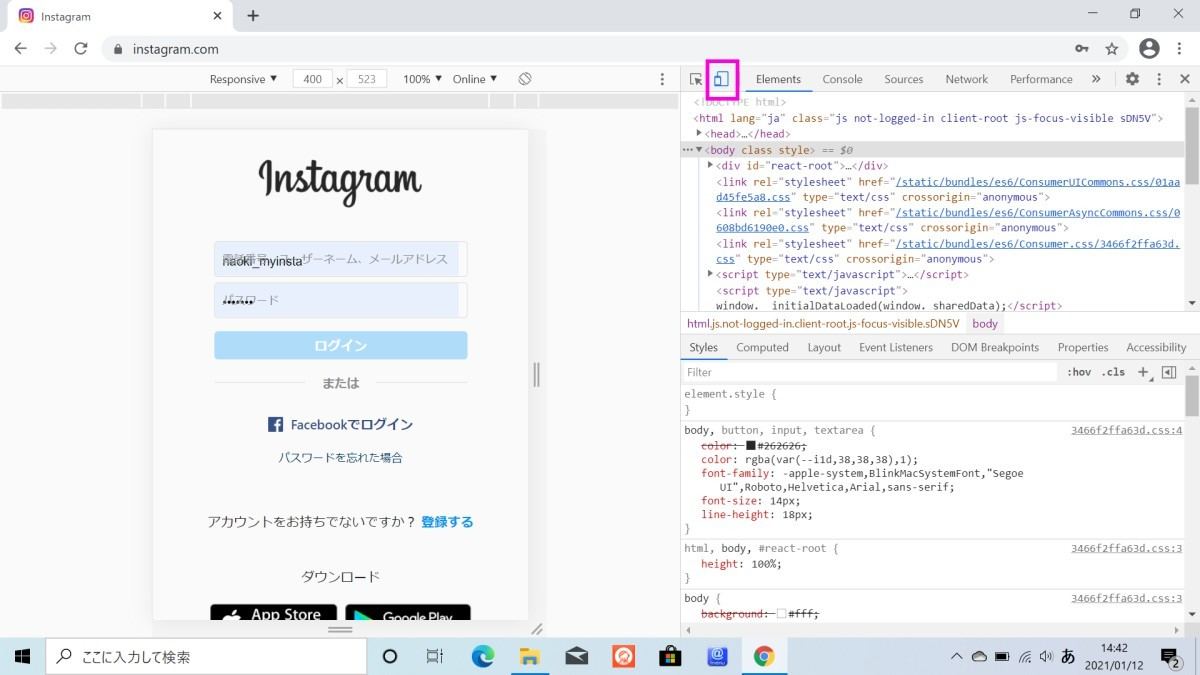Reload the instagram.com page

pyautogui.click(x=81, y=48)
